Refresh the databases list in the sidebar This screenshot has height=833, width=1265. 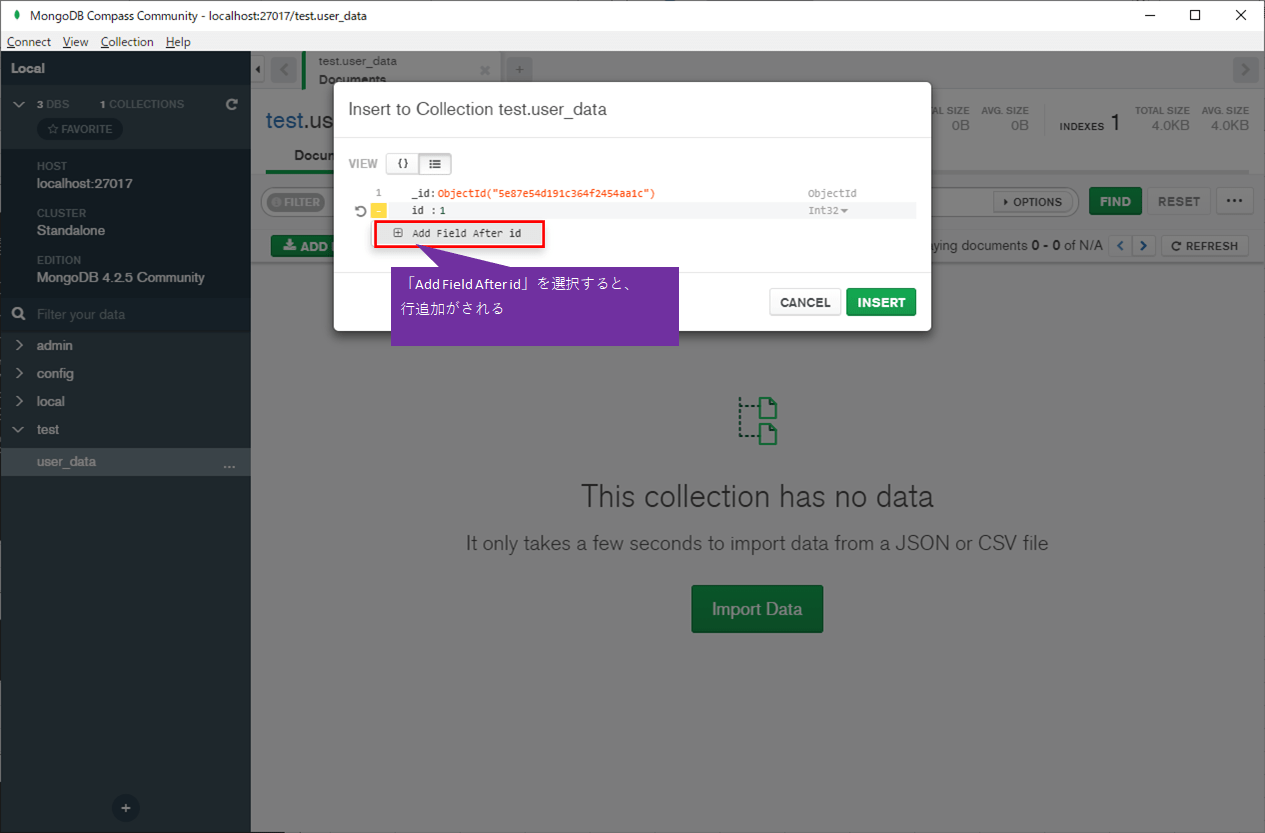click(x=231, y=103)
